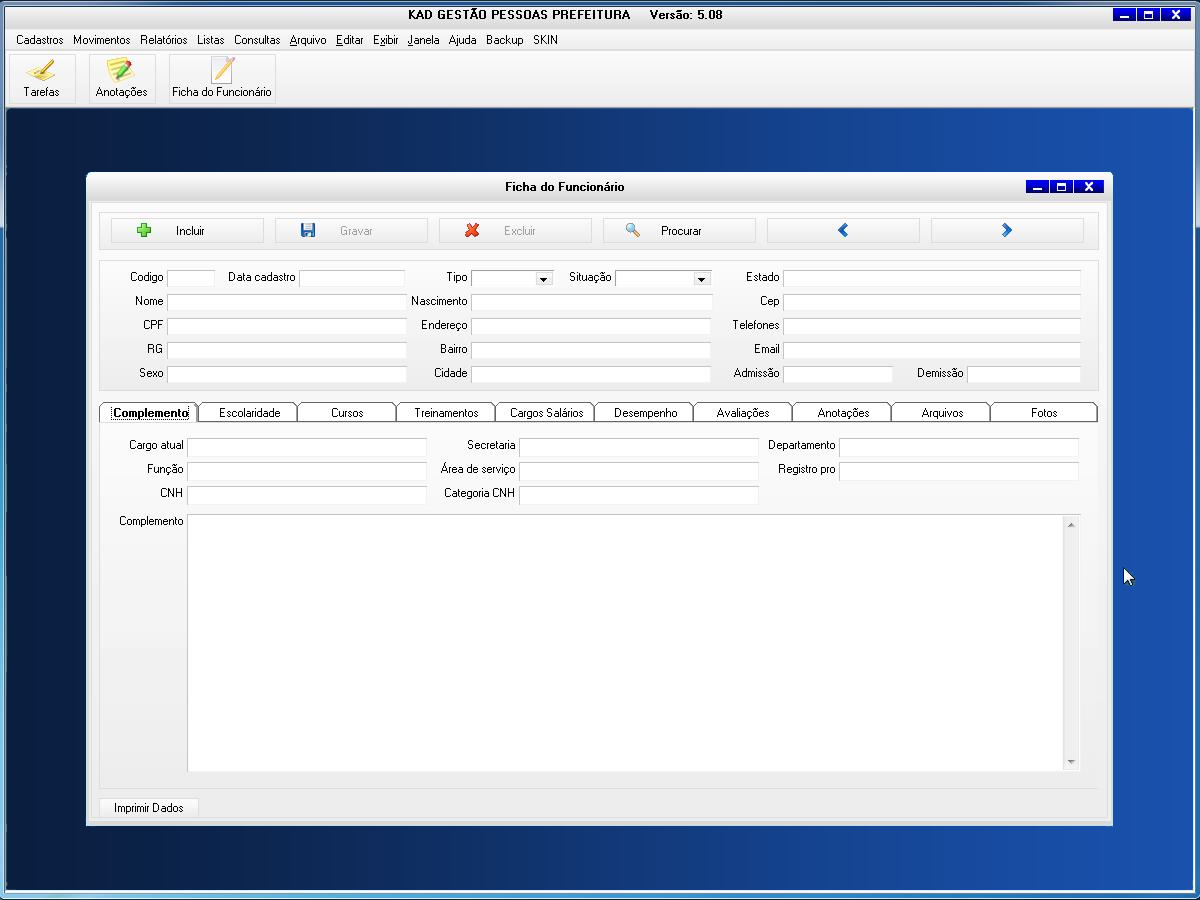Click the Área de serviço field
This screenshot has width=1200, height=900.
tap(639, 471)
